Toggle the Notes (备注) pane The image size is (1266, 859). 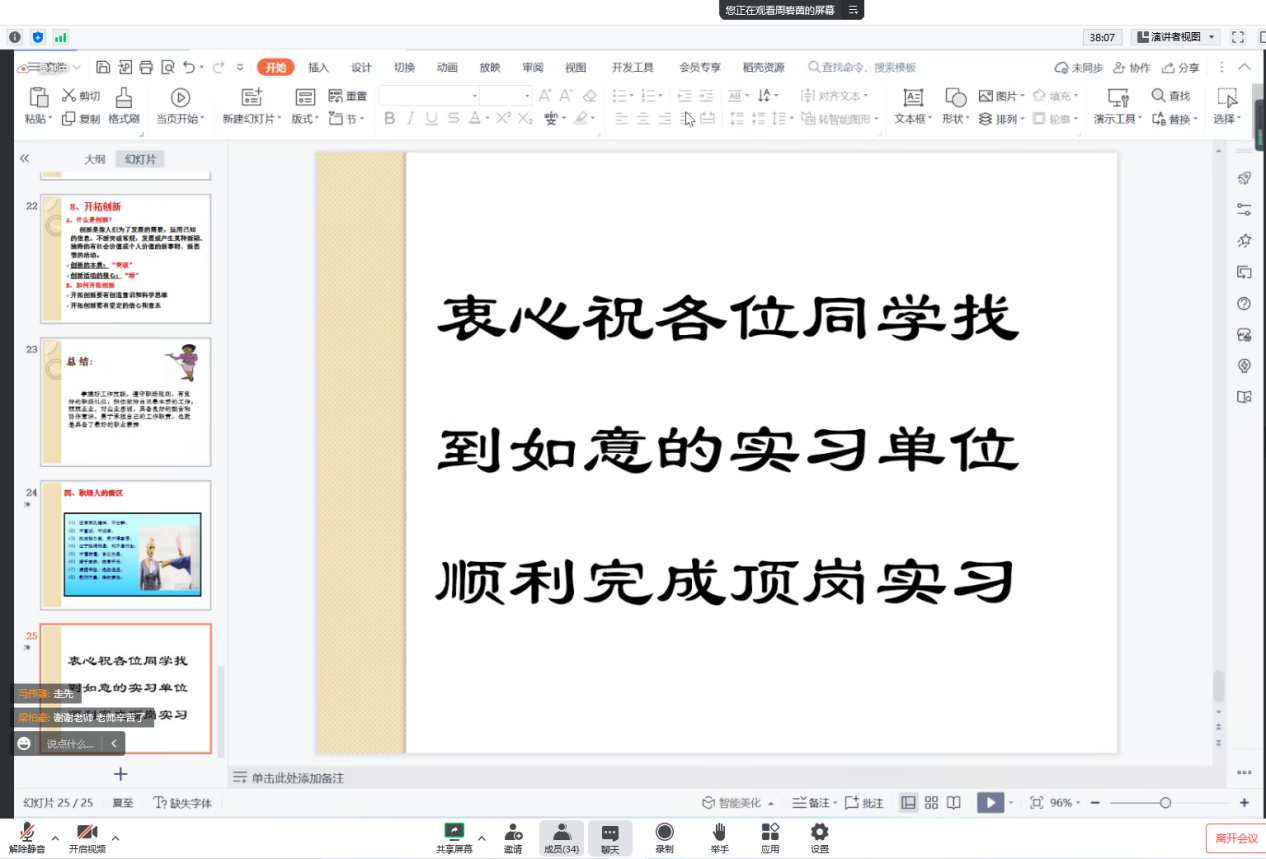coord(811,803)
